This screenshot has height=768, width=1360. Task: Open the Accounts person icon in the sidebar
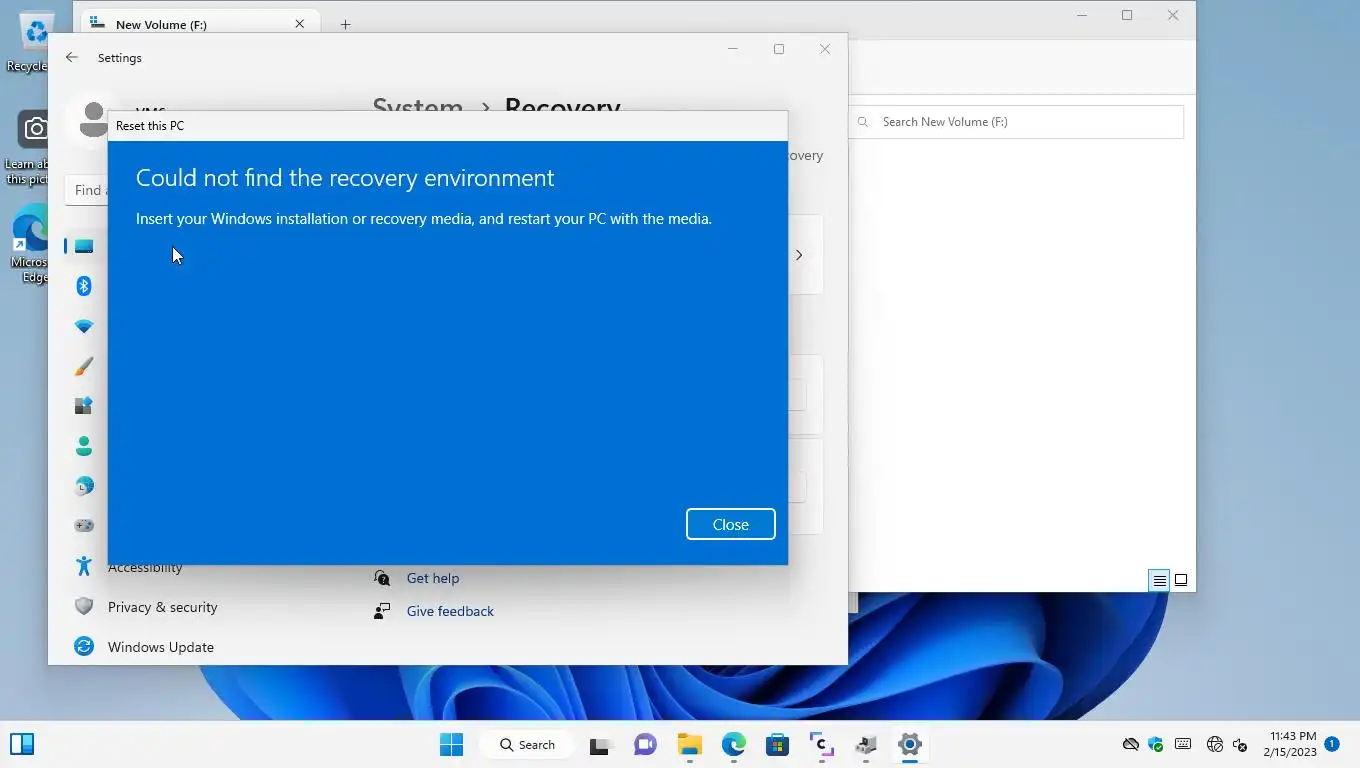[x=84, y=446]
